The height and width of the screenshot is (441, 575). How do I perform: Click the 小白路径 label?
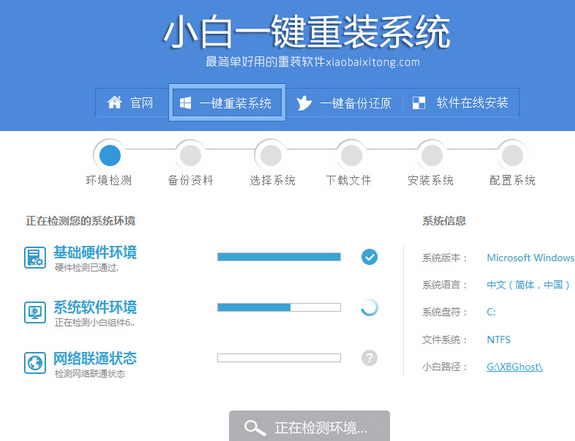pos(444,367)
